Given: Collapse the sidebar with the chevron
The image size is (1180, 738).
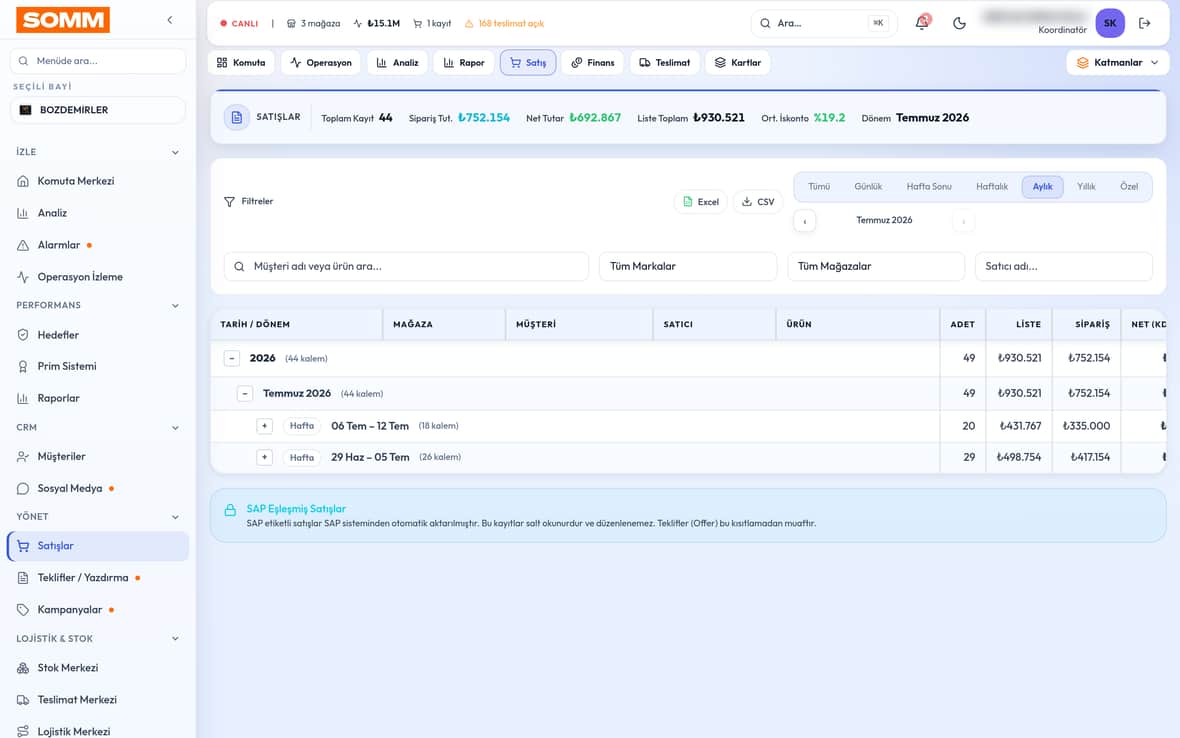Looking at the screenshot, I should [x=170, y=20].
